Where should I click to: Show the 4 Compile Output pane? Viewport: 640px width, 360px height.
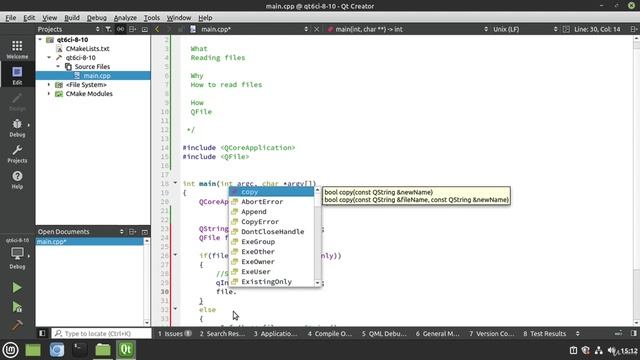point(330,333)
